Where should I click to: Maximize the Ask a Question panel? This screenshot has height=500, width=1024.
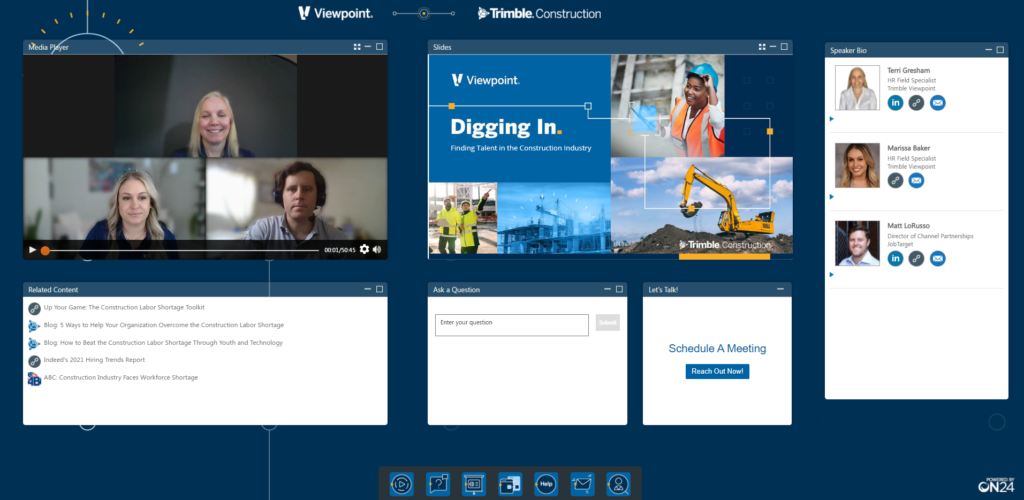(619, 289)
